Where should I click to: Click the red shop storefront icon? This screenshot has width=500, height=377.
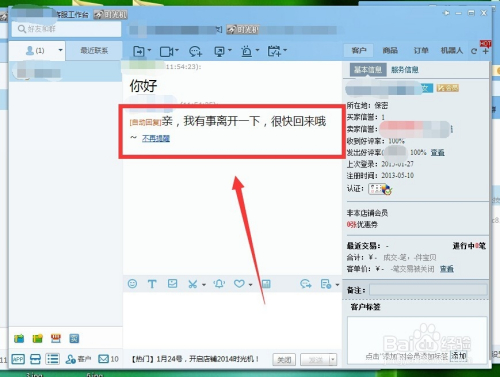(x=56, y=339)
